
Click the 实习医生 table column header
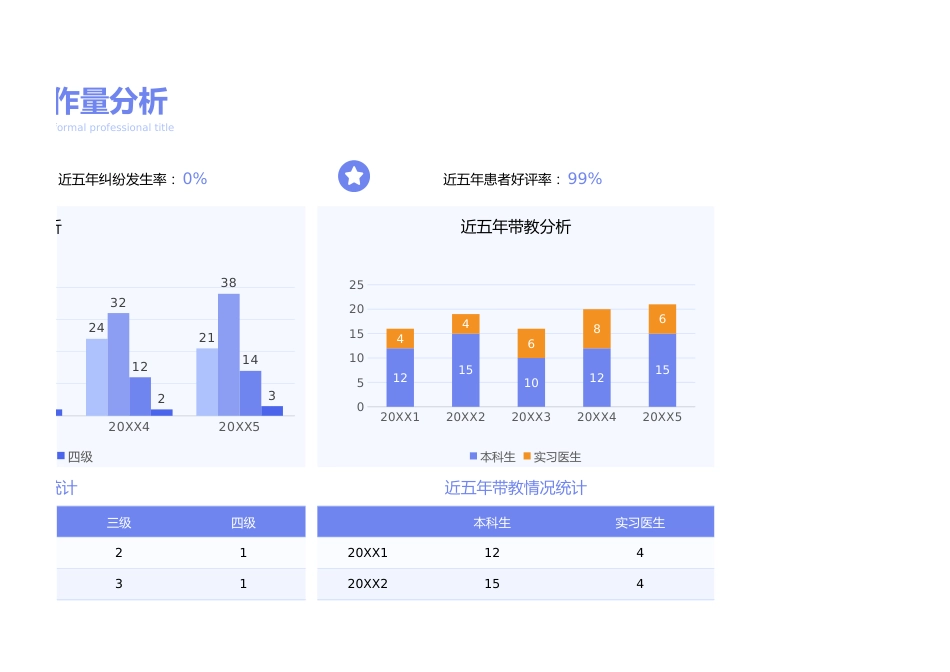[x=640, y=522]
